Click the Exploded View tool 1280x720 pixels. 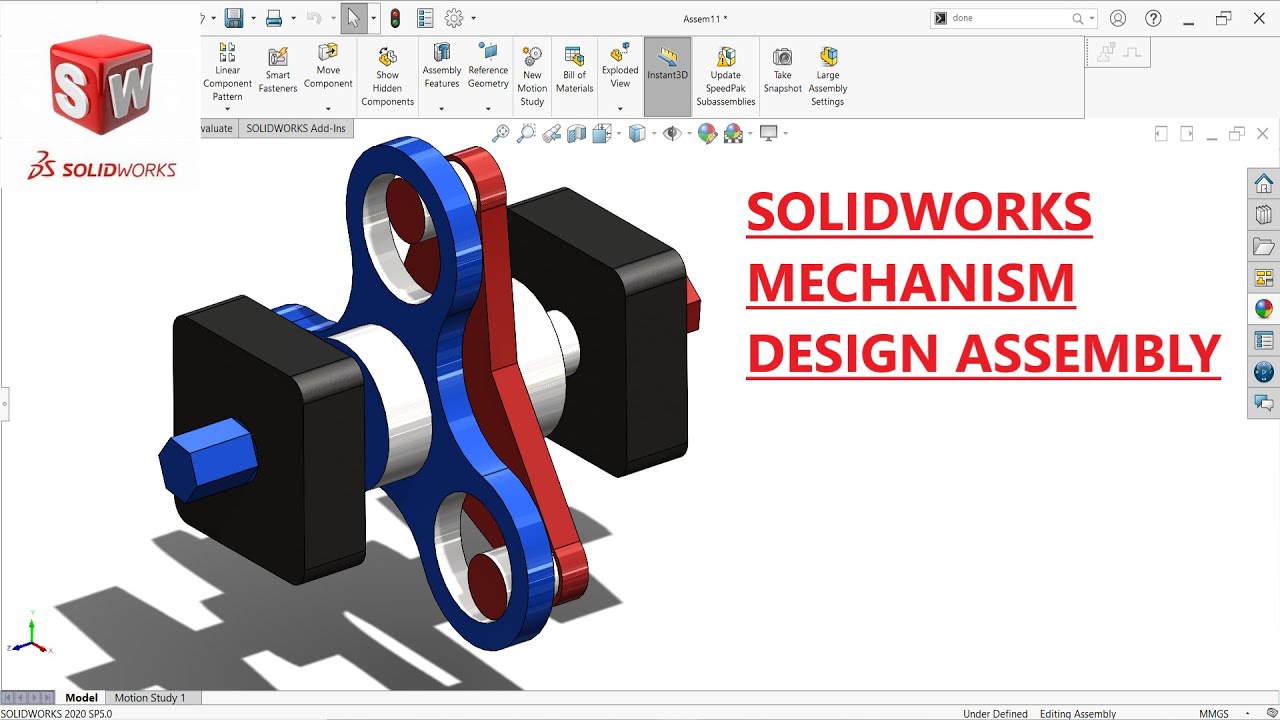(620, 66)
